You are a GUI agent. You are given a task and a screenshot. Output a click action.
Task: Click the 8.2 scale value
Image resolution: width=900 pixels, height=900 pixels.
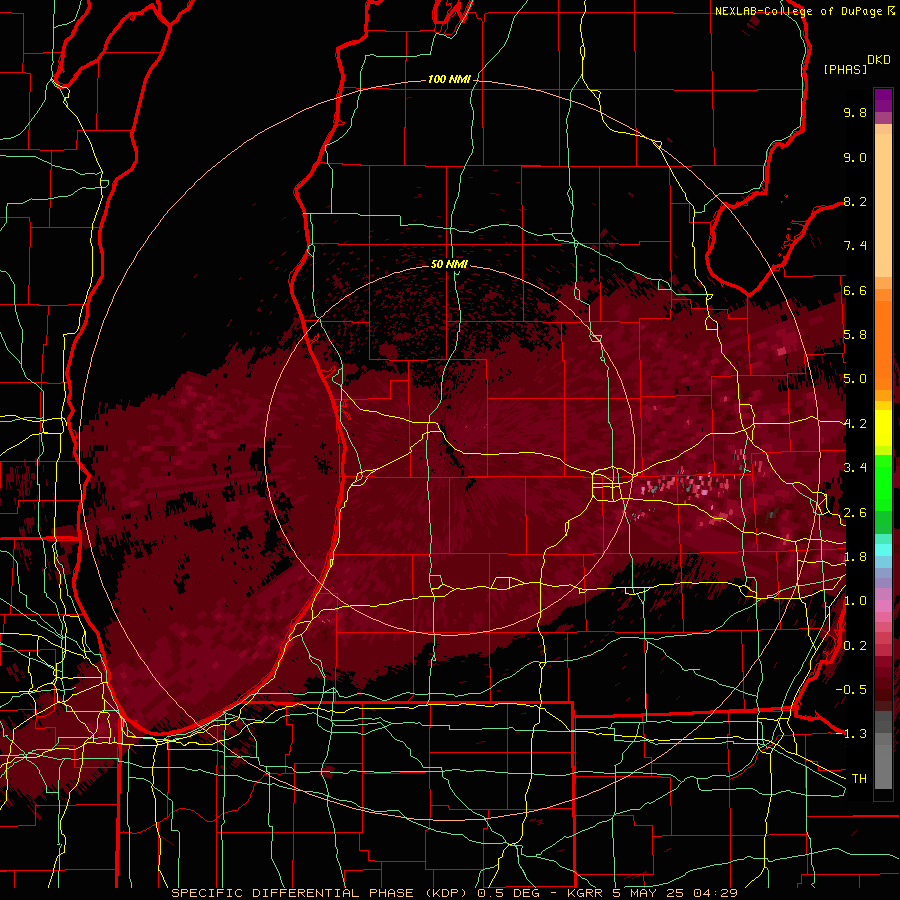[x=855, y=201]
